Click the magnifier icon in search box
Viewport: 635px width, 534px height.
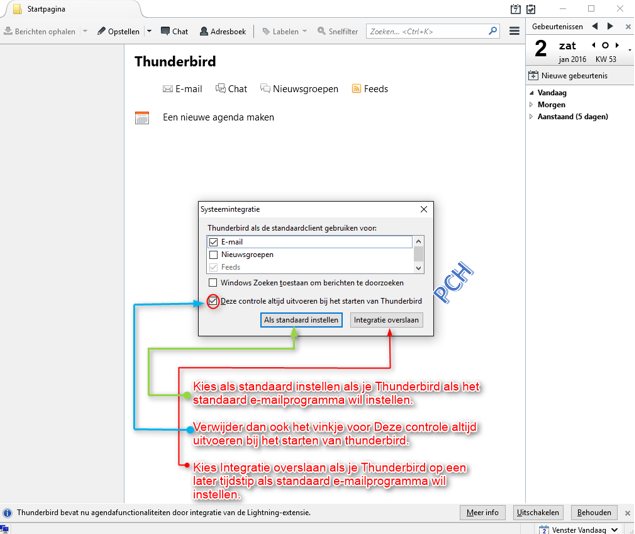click(492, 31)
